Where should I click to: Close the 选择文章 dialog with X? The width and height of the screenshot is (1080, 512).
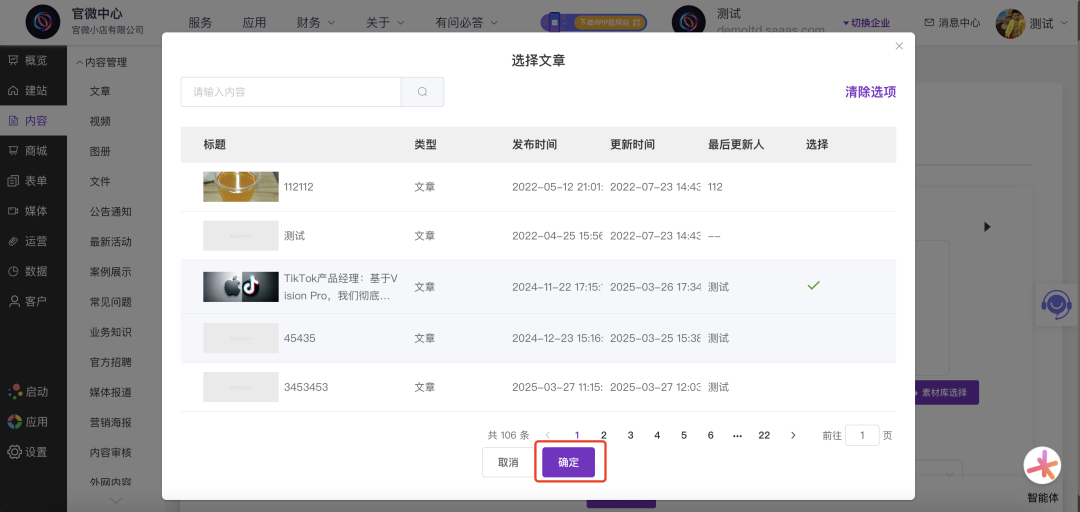[x=898, y=46]
